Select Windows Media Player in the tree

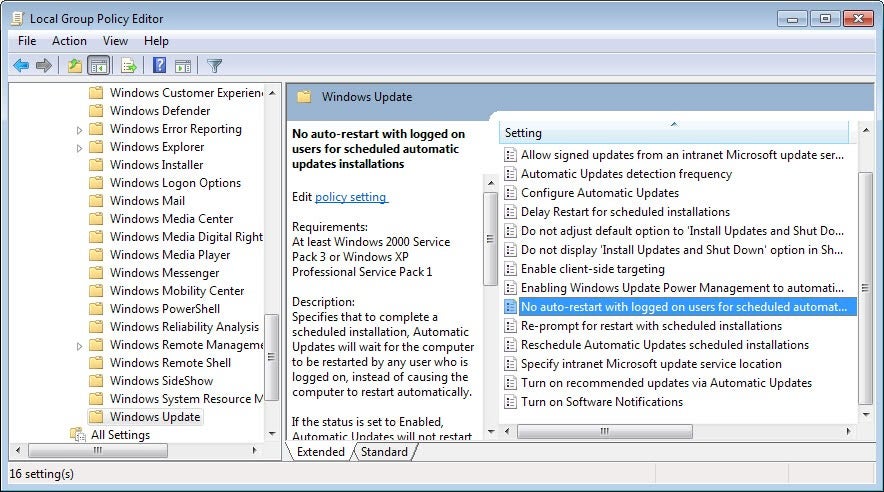coord(170,255)
